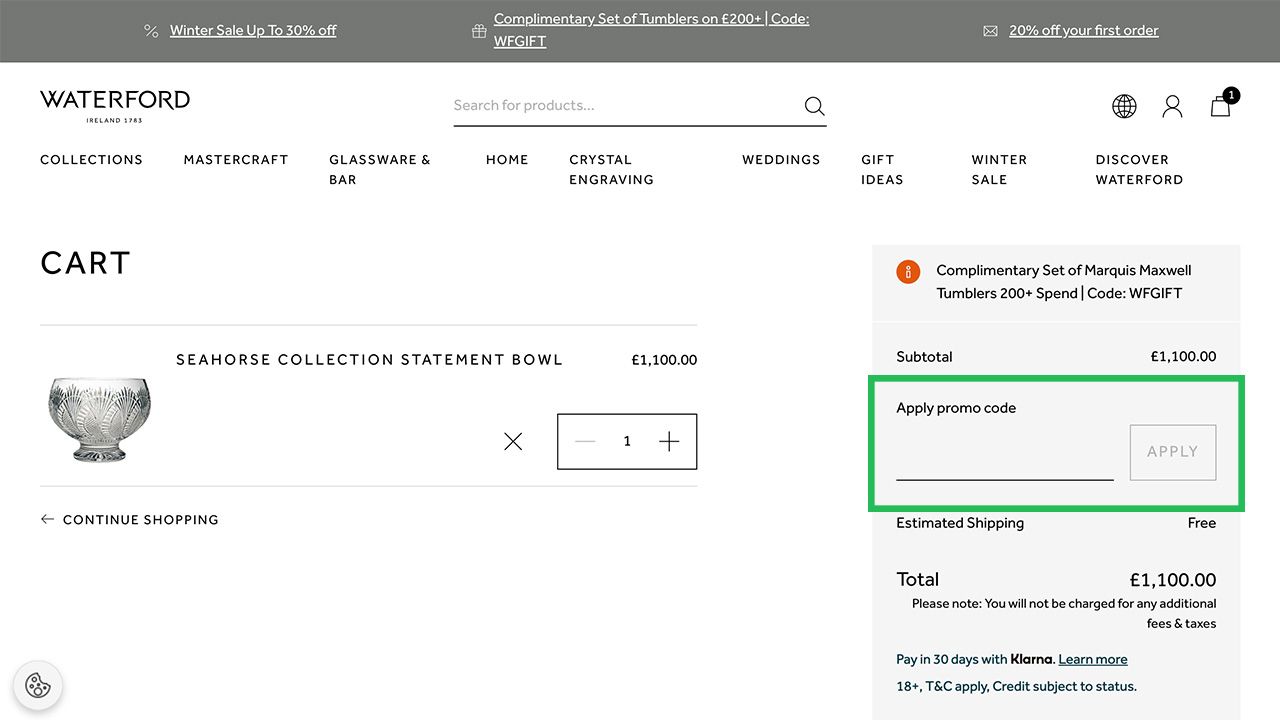Click the Waterford logo

(x=115, y=105)
